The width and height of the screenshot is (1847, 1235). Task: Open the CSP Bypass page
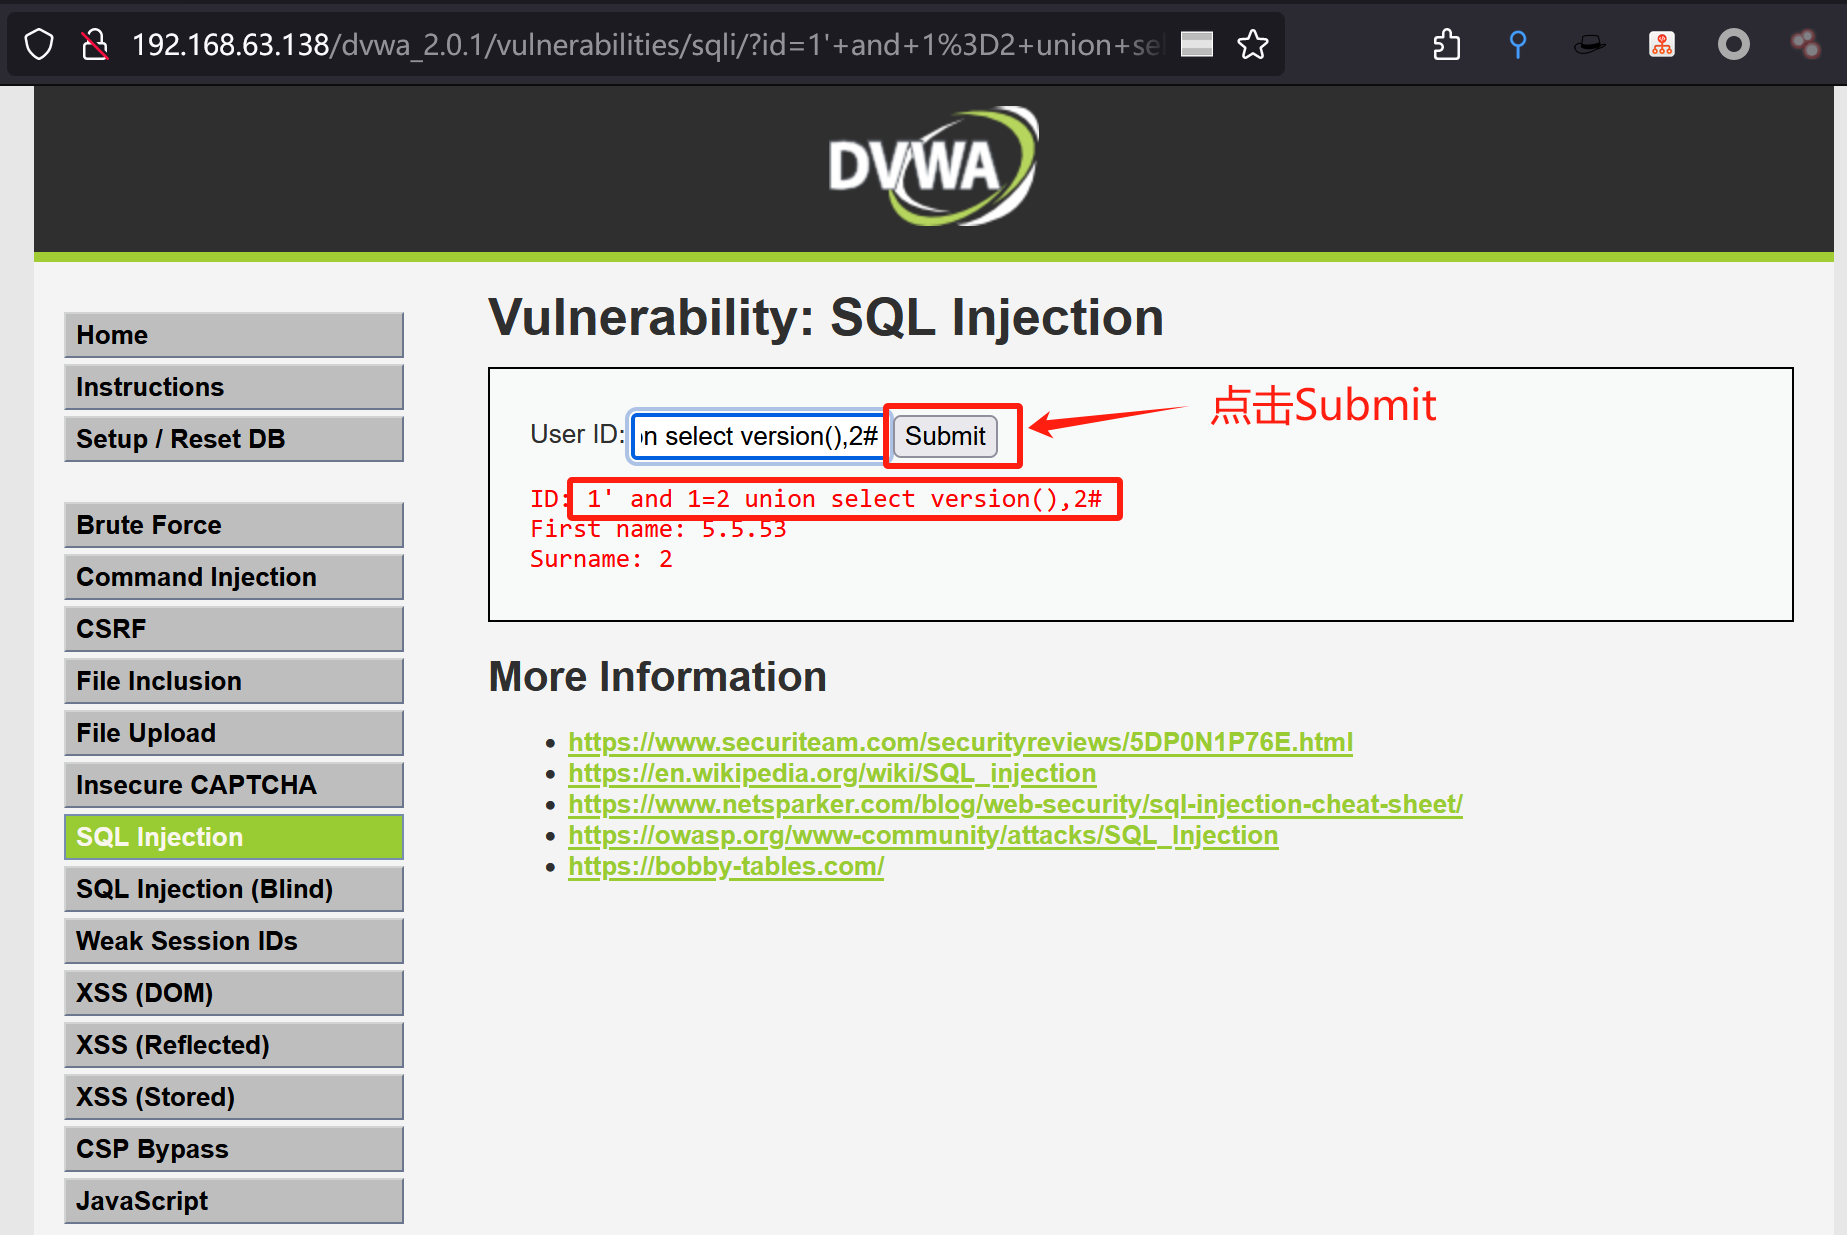[234, 1149]
